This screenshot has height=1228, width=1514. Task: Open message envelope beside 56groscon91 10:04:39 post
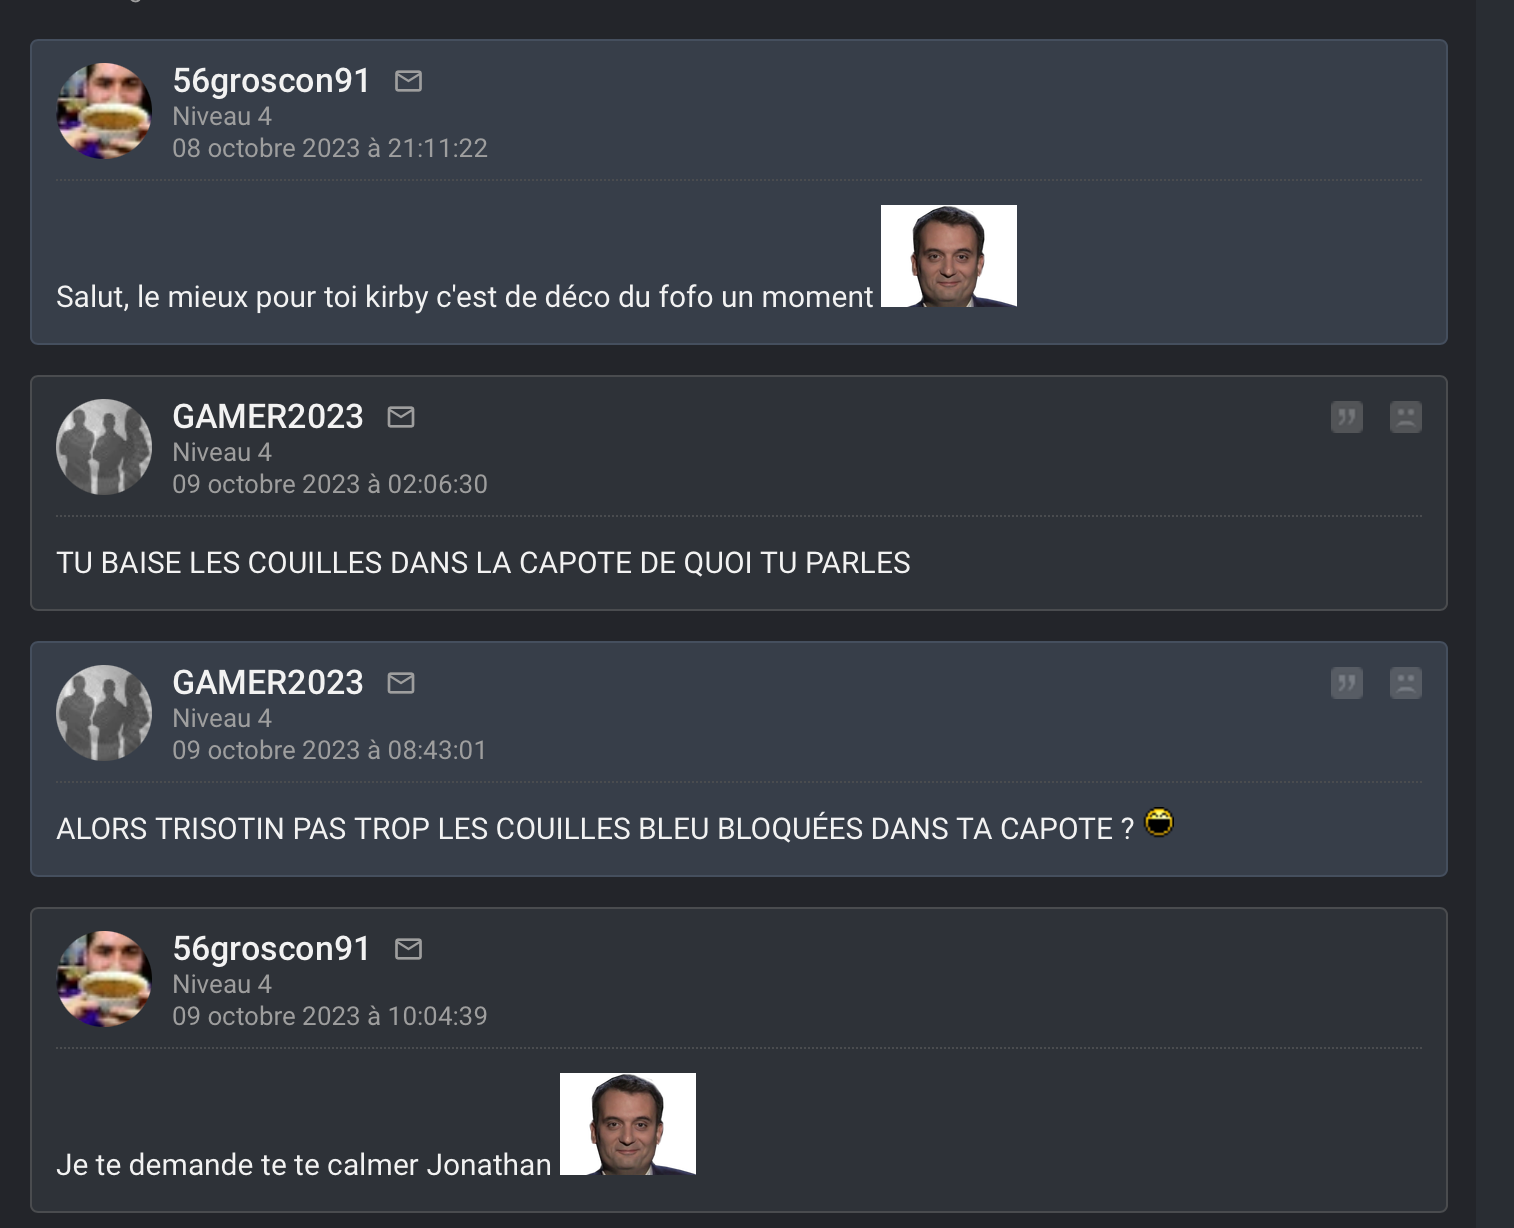(408, 949)
